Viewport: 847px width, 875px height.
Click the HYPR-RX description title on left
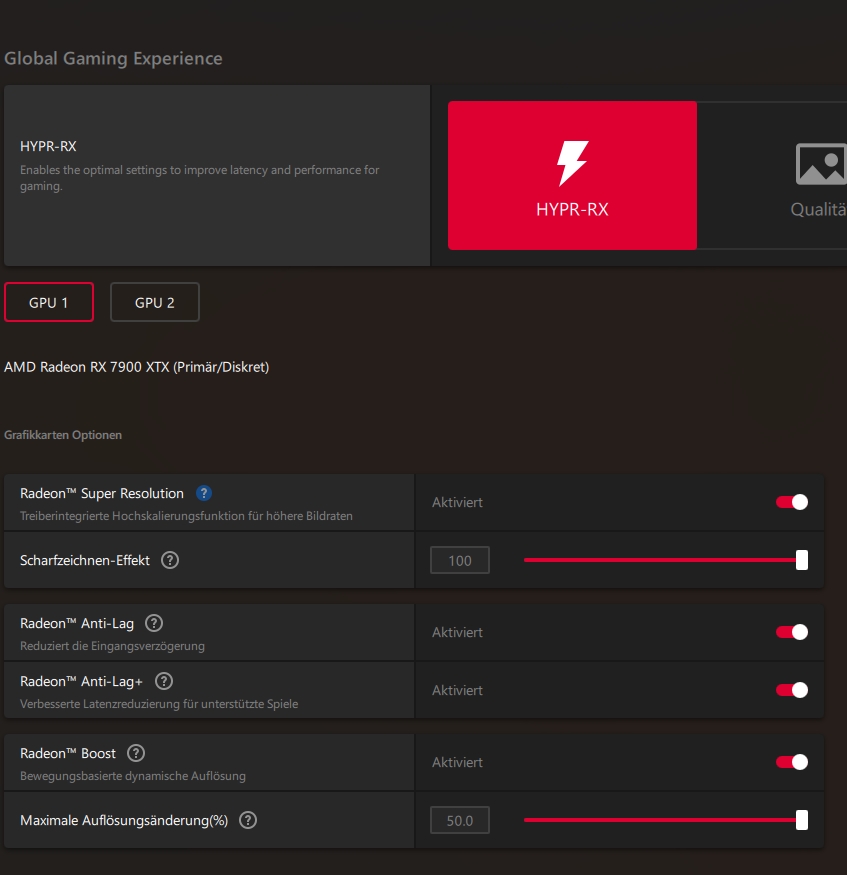pos(48,146)
